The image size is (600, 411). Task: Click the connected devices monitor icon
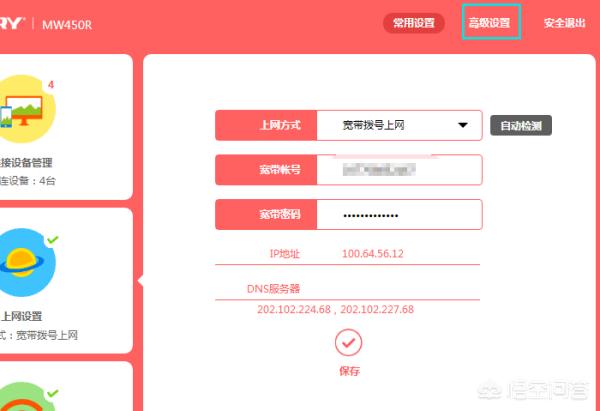25,109
